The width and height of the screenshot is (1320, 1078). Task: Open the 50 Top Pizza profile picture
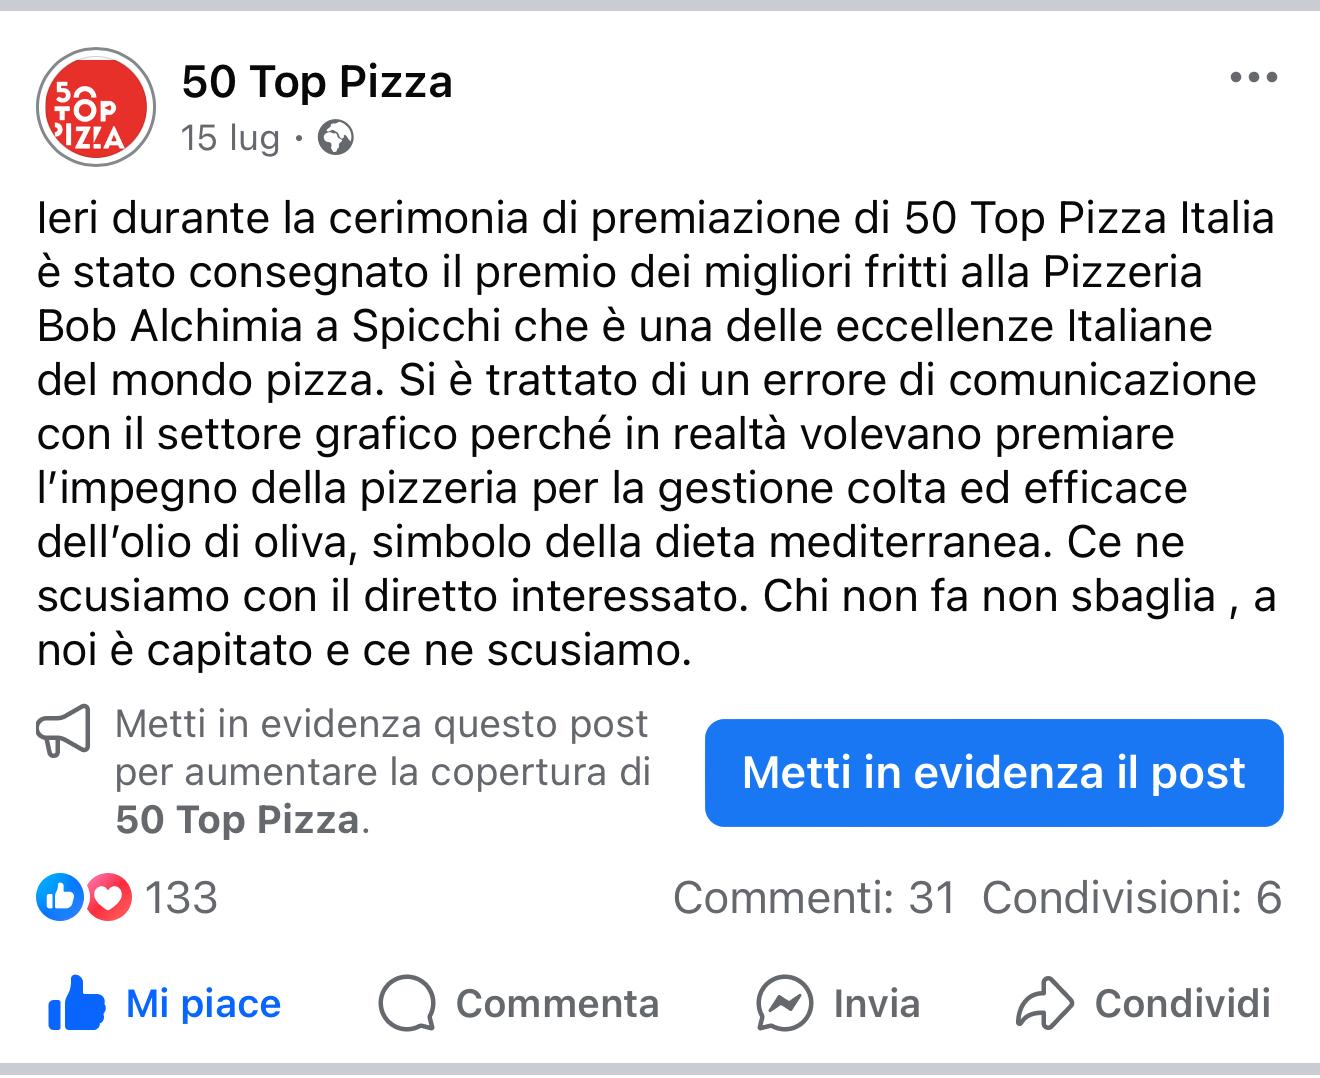pos(95,107)
